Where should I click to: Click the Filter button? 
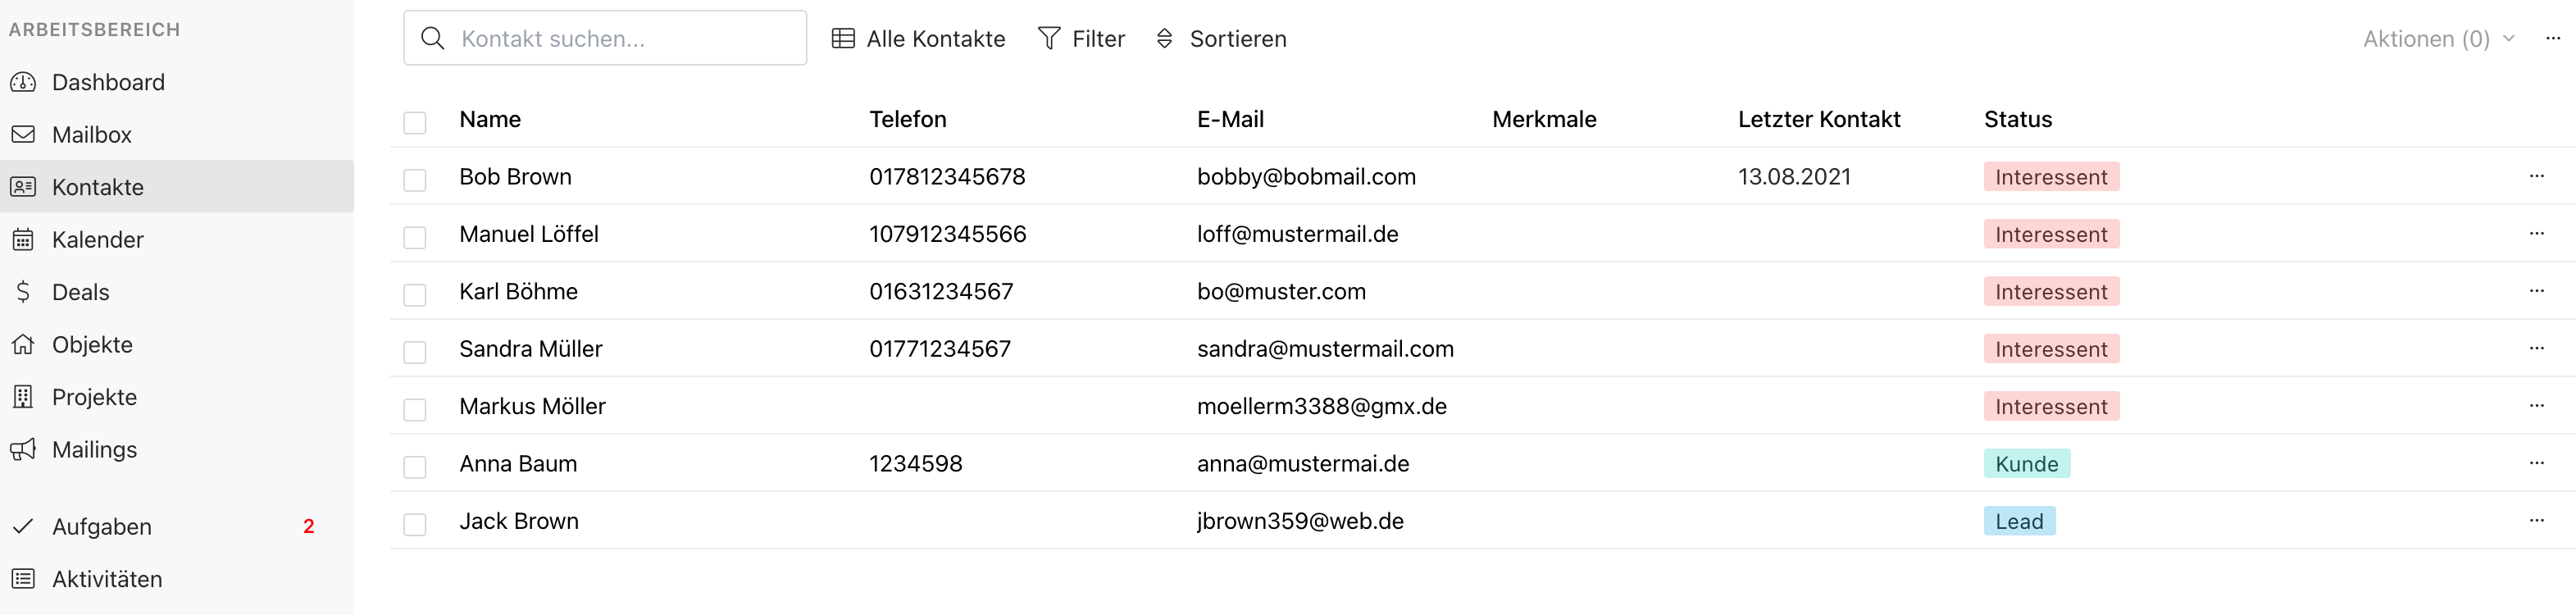coord(1081,39)
